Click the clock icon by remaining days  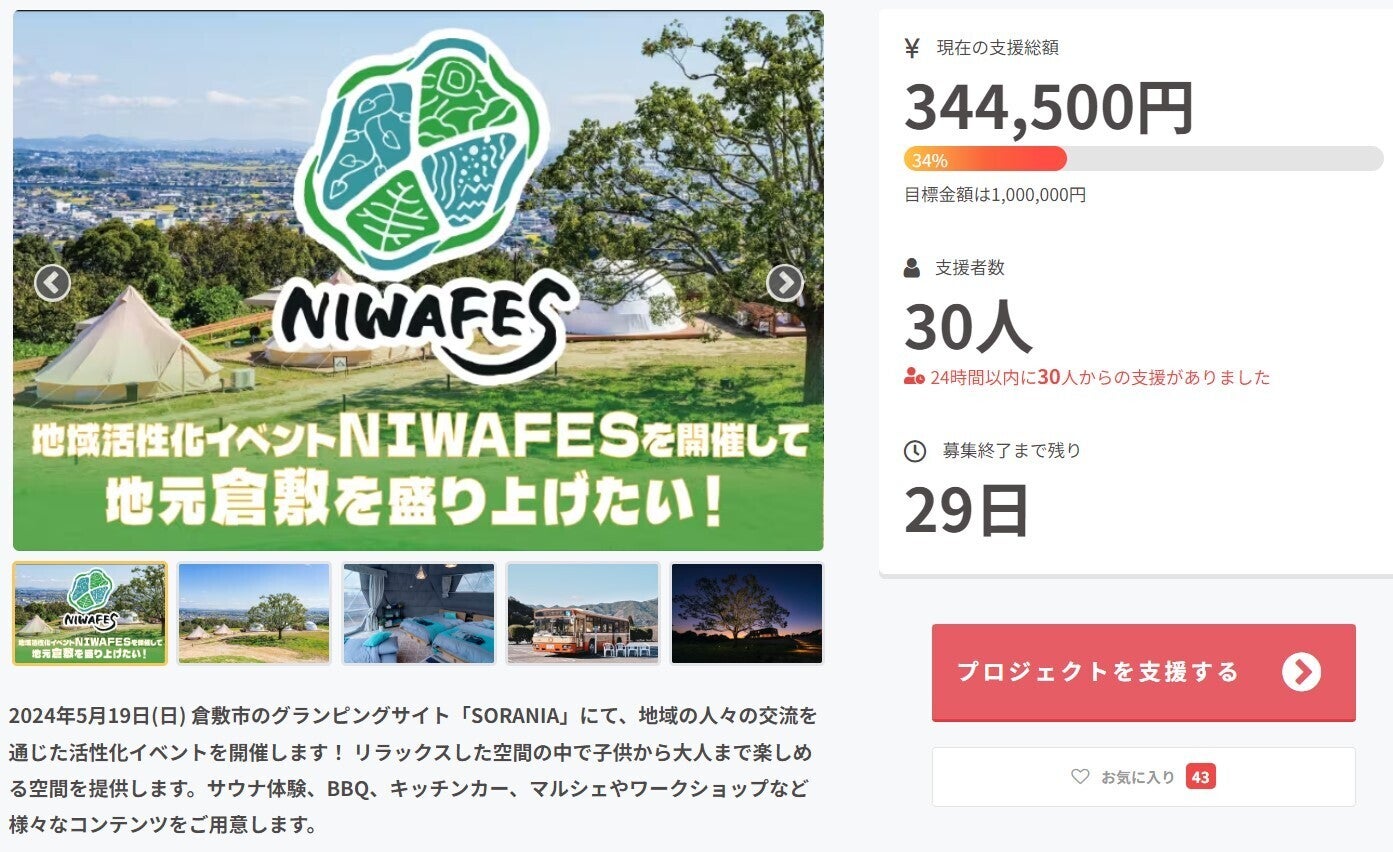click(914, 451)
